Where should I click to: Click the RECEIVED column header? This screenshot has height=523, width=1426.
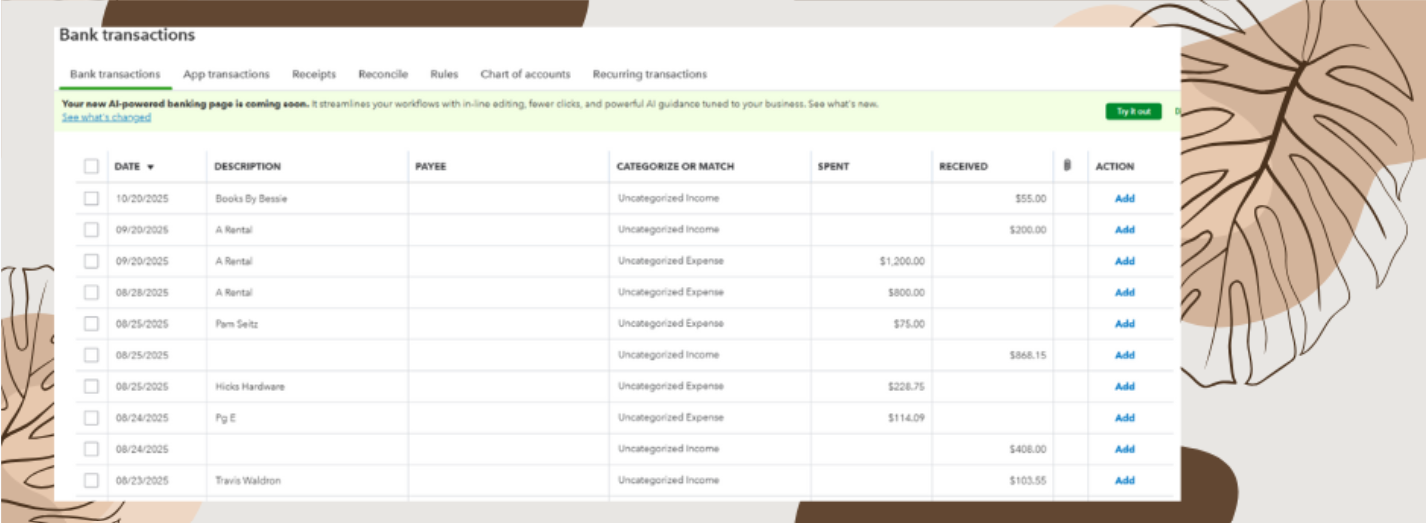964,167
